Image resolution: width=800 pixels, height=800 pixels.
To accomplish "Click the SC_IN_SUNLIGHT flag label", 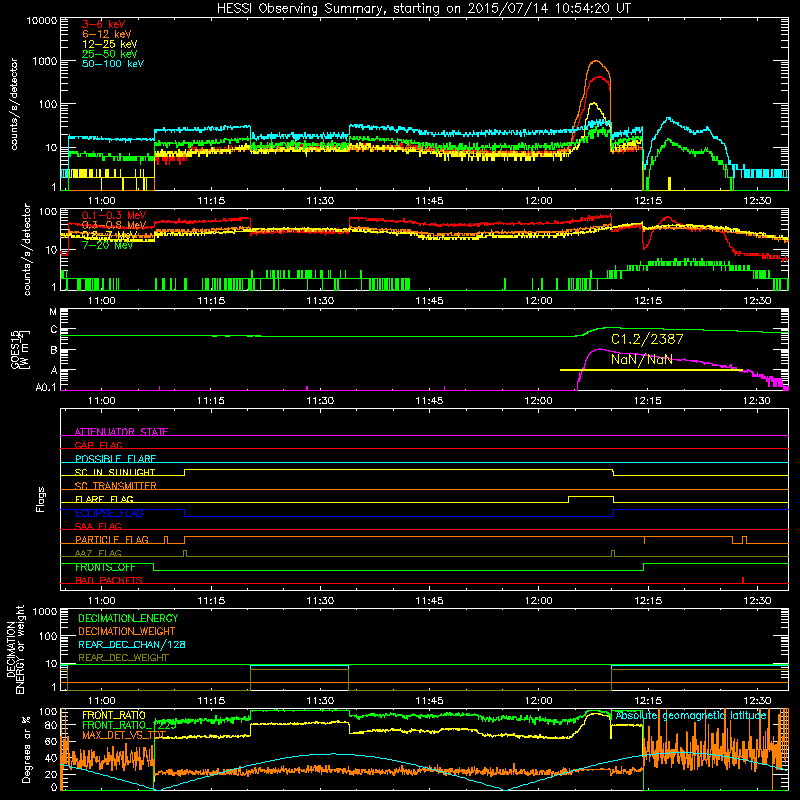I will (115, 472).
